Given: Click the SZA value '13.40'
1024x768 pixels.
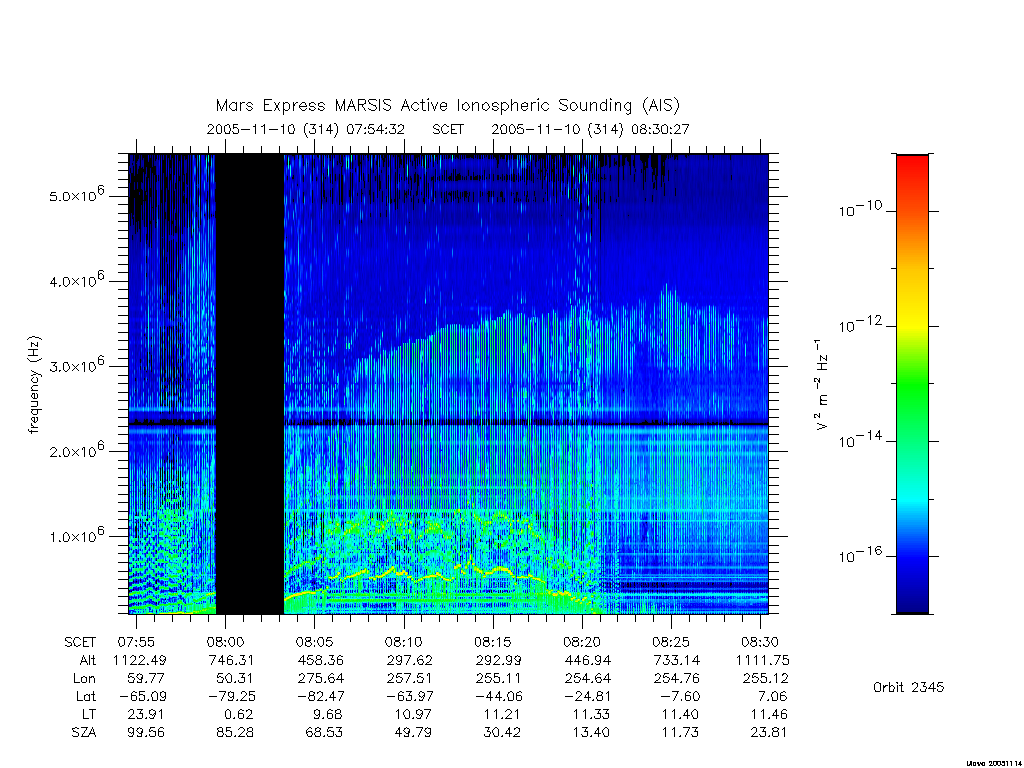Looking at the screenshot, I should 592,732.
